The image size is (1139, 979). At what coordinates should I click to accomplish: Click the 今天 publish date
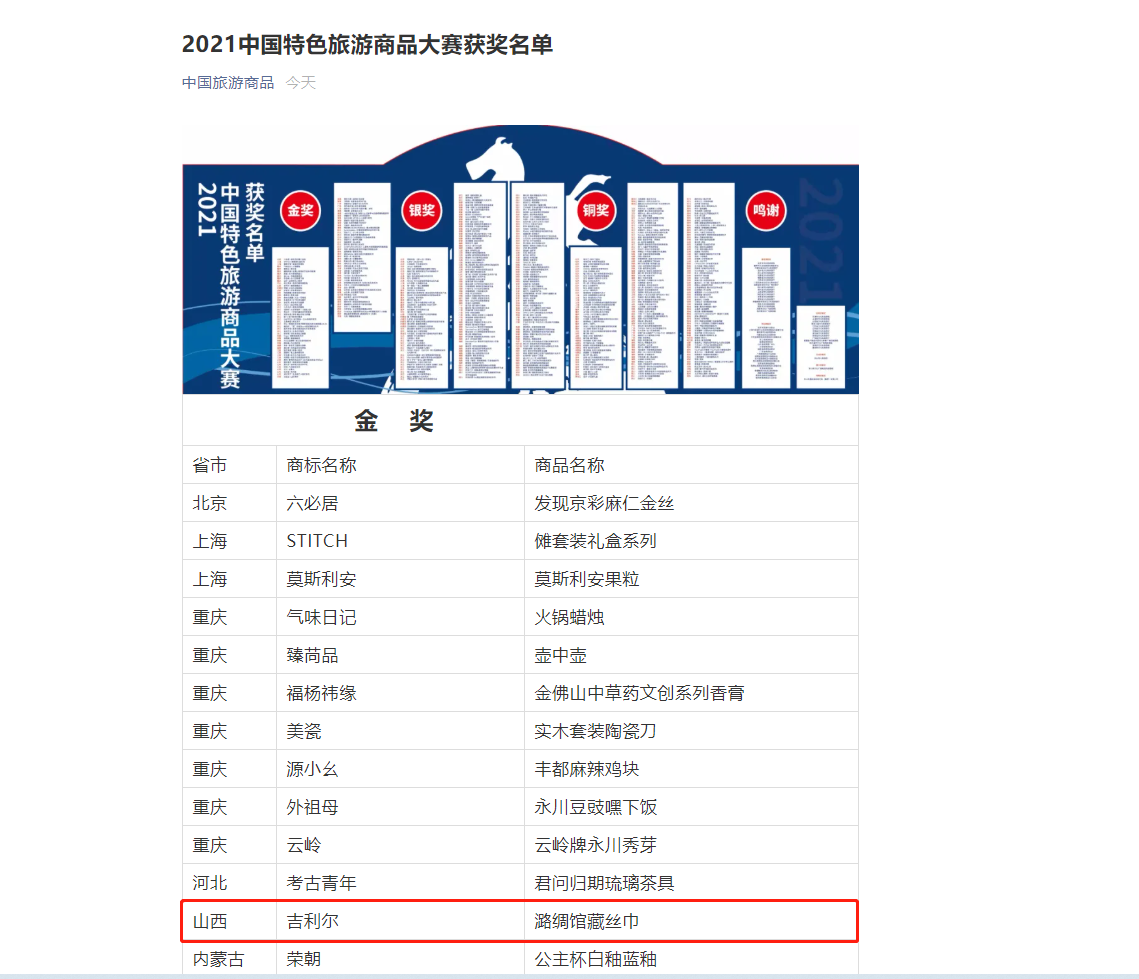301,83
